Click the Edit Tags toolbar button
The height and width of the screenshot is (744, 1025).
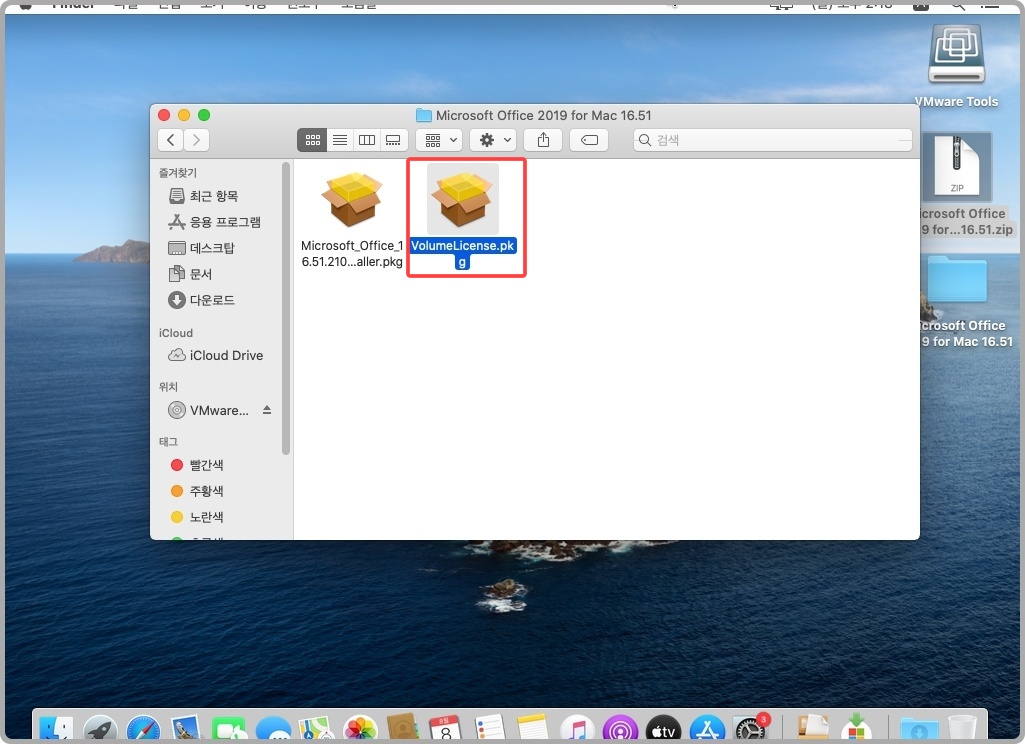coord(589,140)
